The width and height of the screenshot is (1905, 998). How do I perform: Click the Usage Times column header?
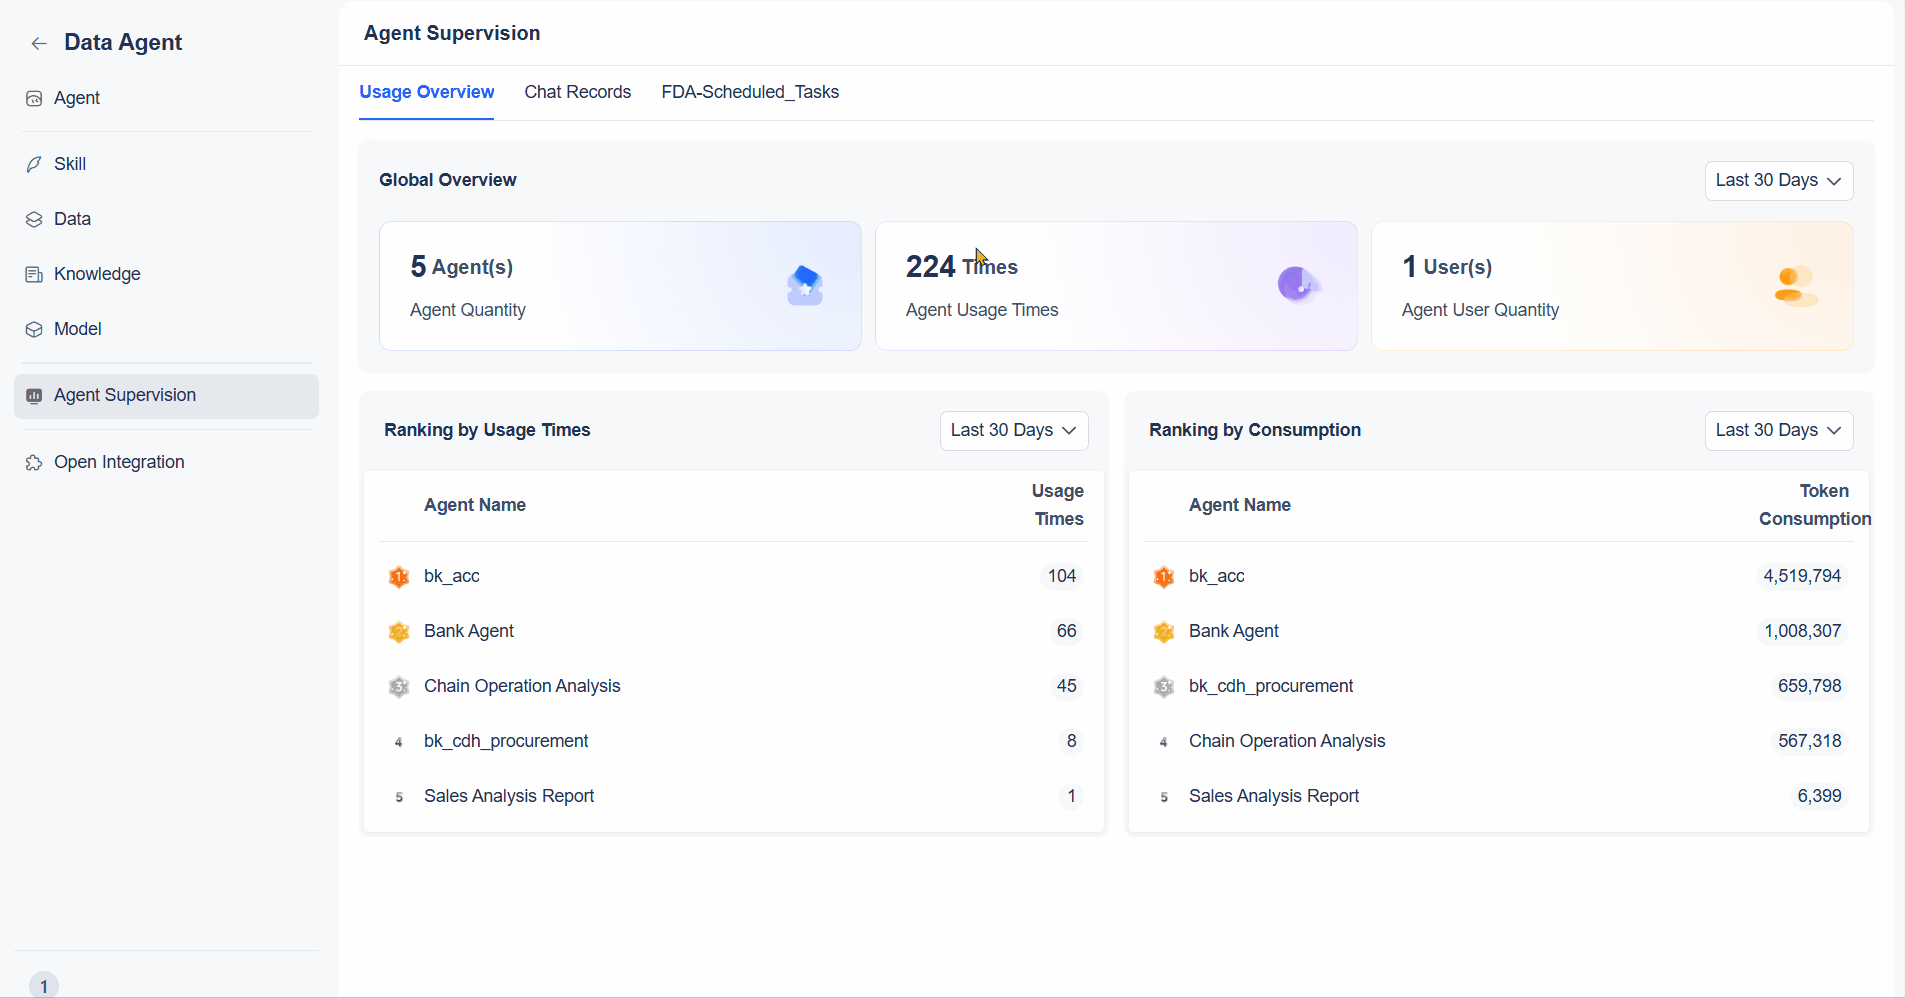coord(1058,505)
